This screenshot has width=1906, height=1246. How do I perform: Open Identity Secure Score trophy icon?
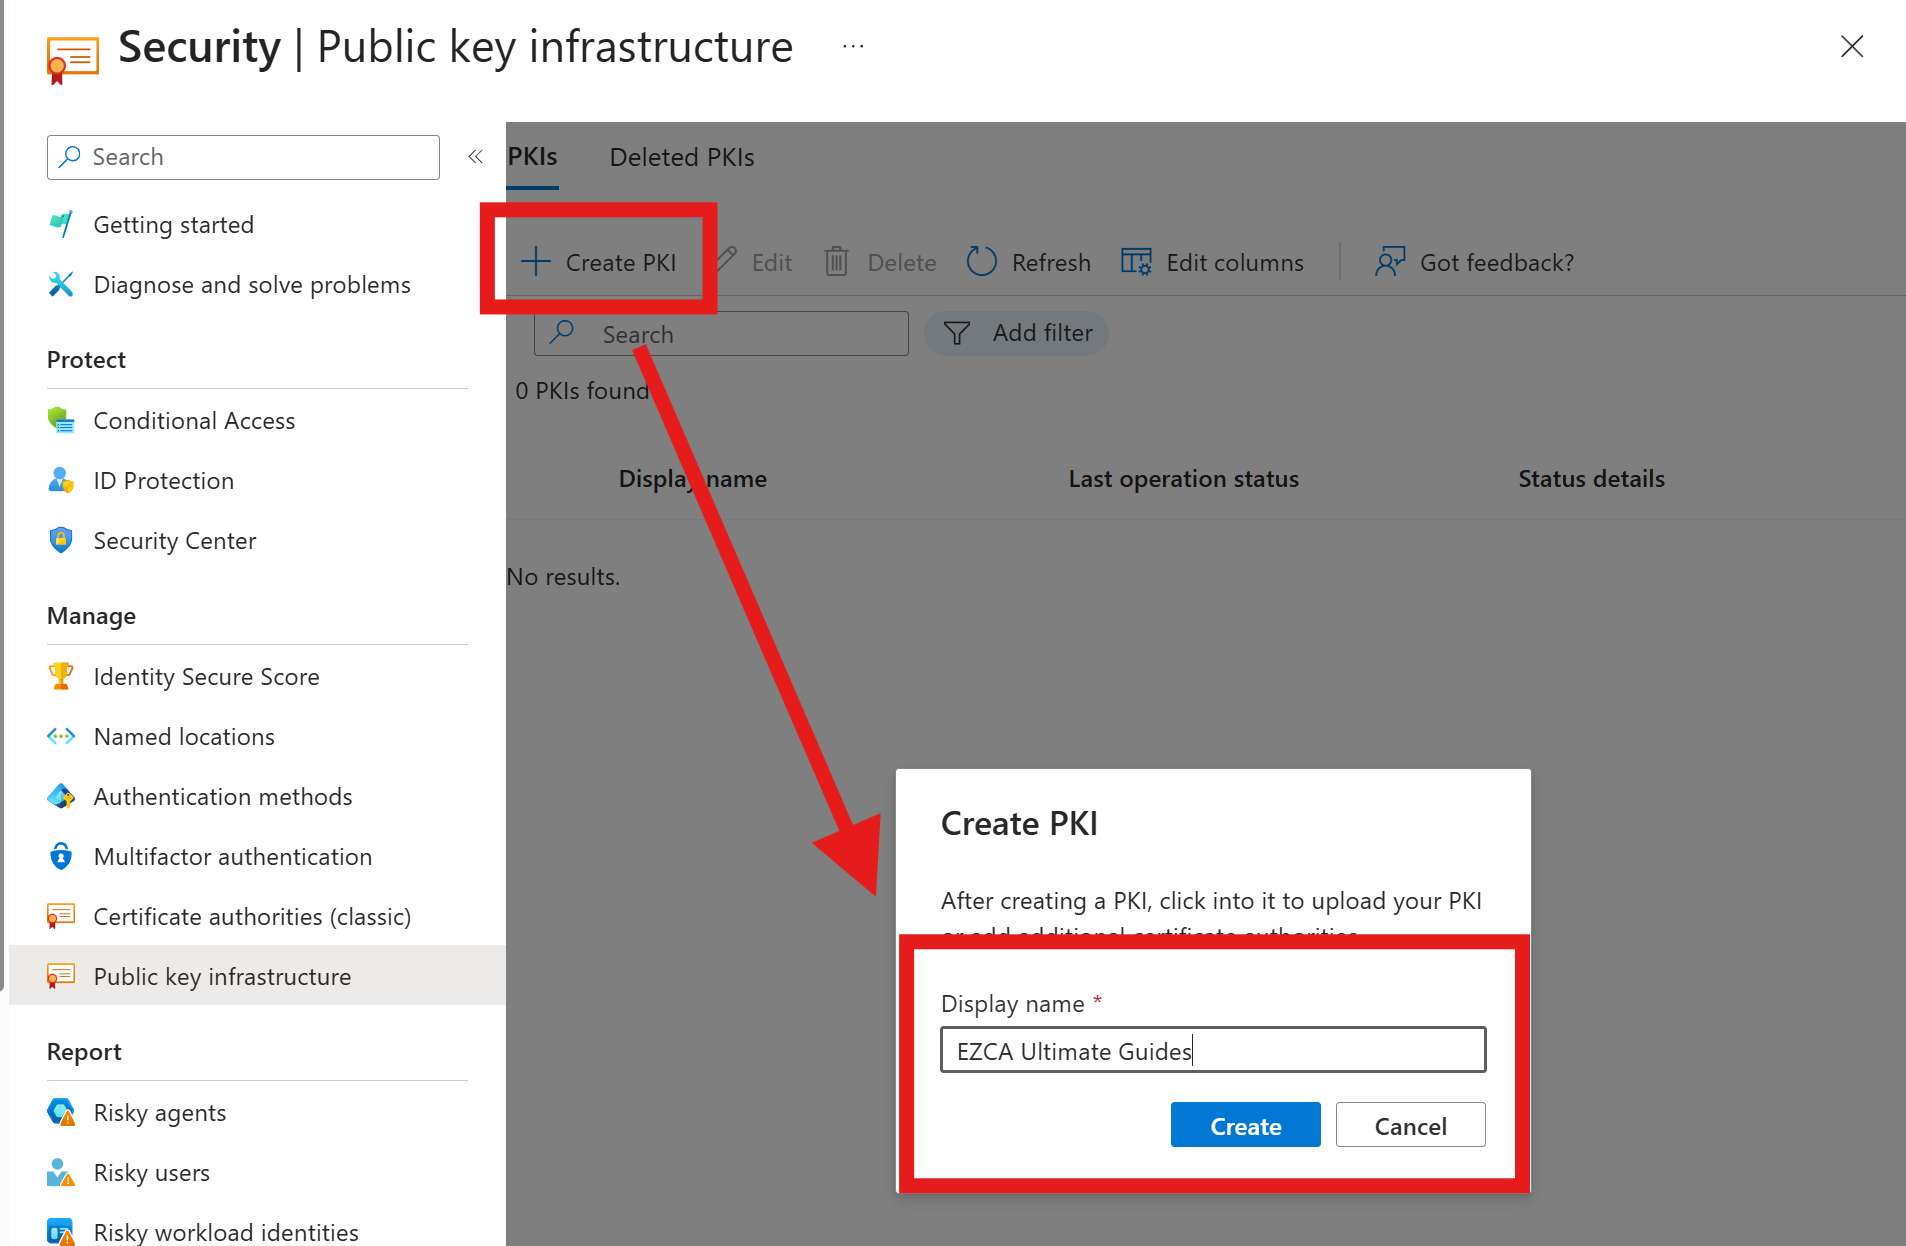coord(61,676)
